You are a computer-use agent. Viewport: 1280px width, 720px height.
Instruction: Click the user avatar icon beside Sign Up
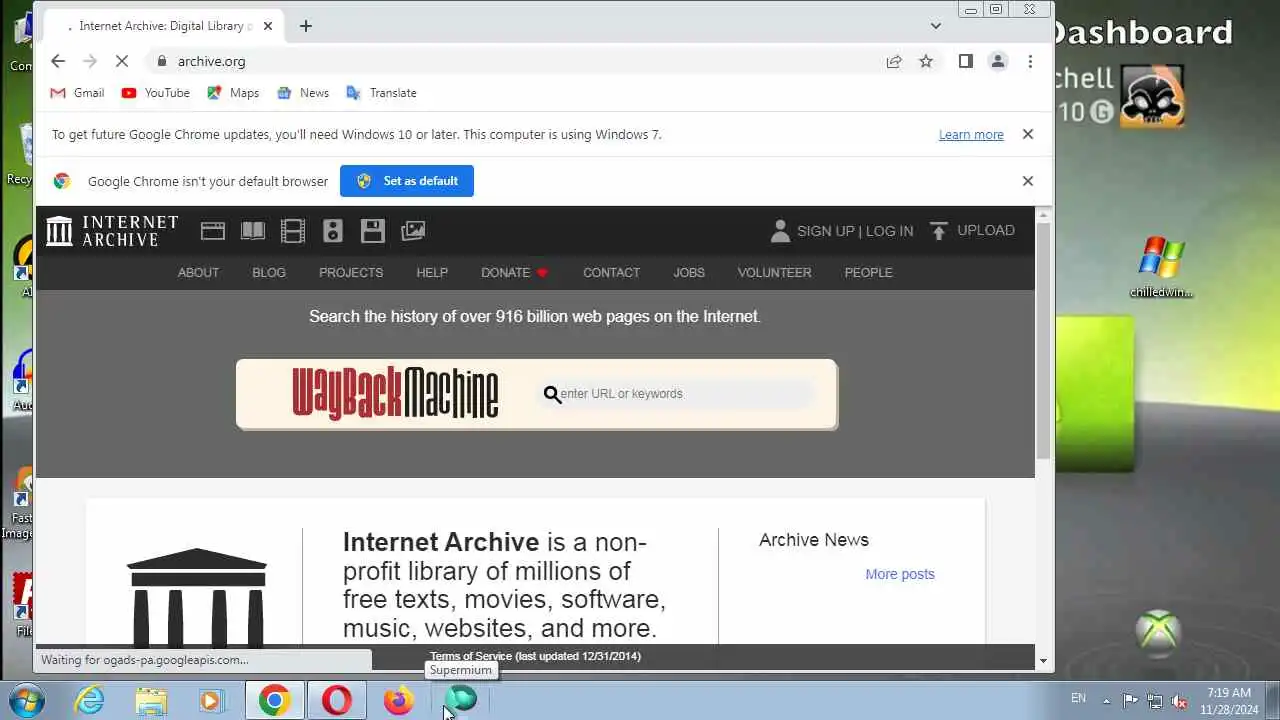[x=781, y=231]
